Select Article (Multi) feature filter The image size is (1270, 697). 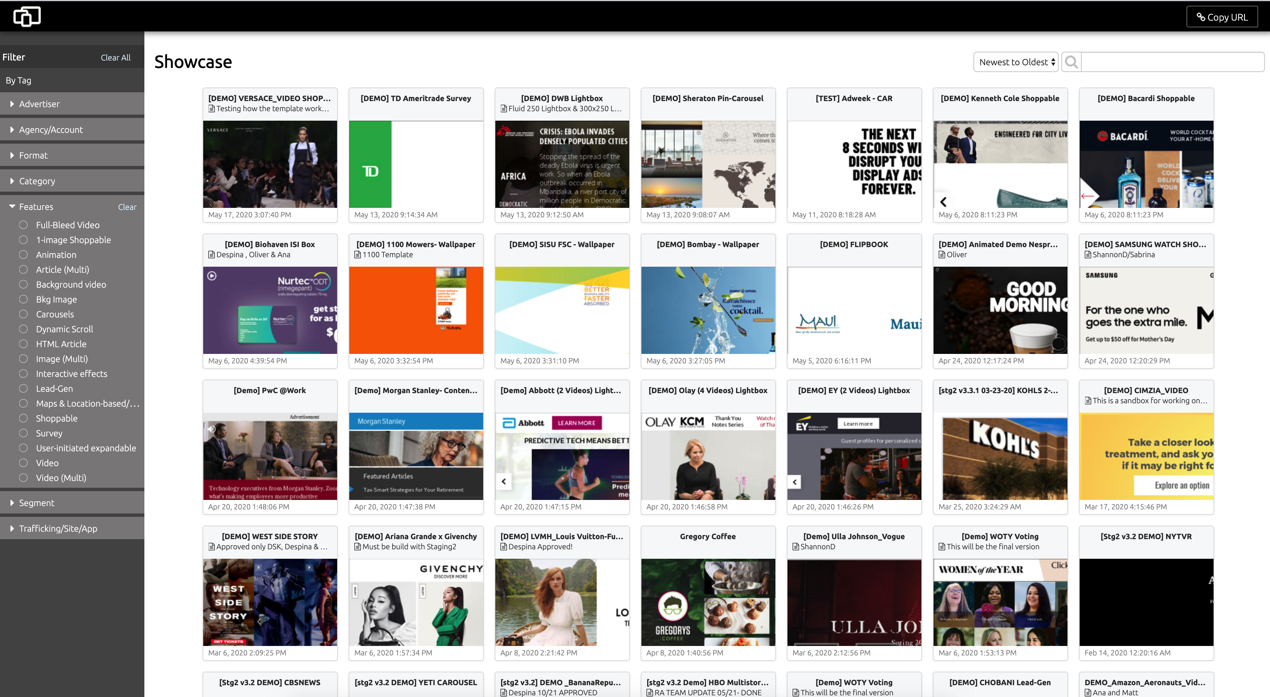tap(23, 270)
